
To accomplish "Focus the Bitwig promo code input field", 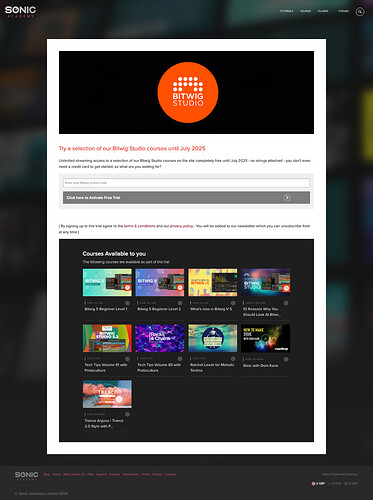I will 186,183.
